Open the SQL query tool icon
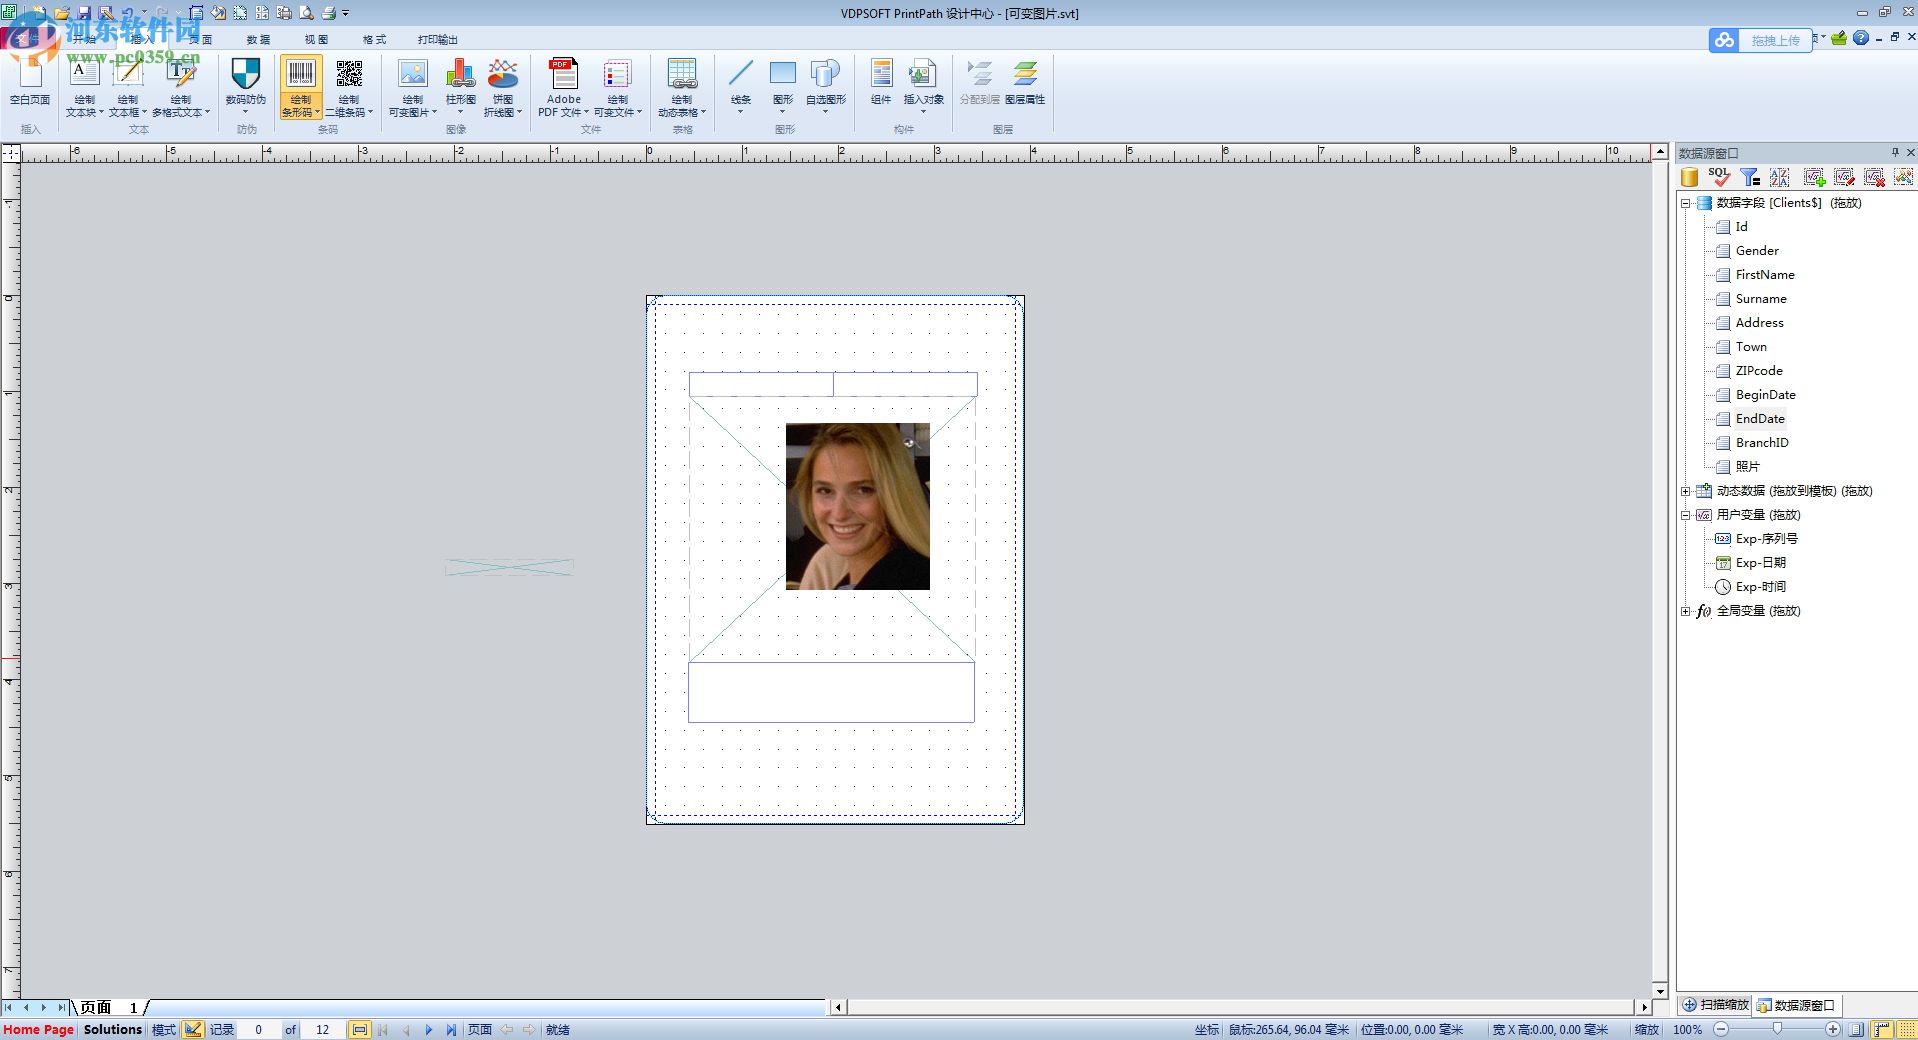Image resolution: width=1918 pixels, height=1040 pixels. coord(1719,177)
